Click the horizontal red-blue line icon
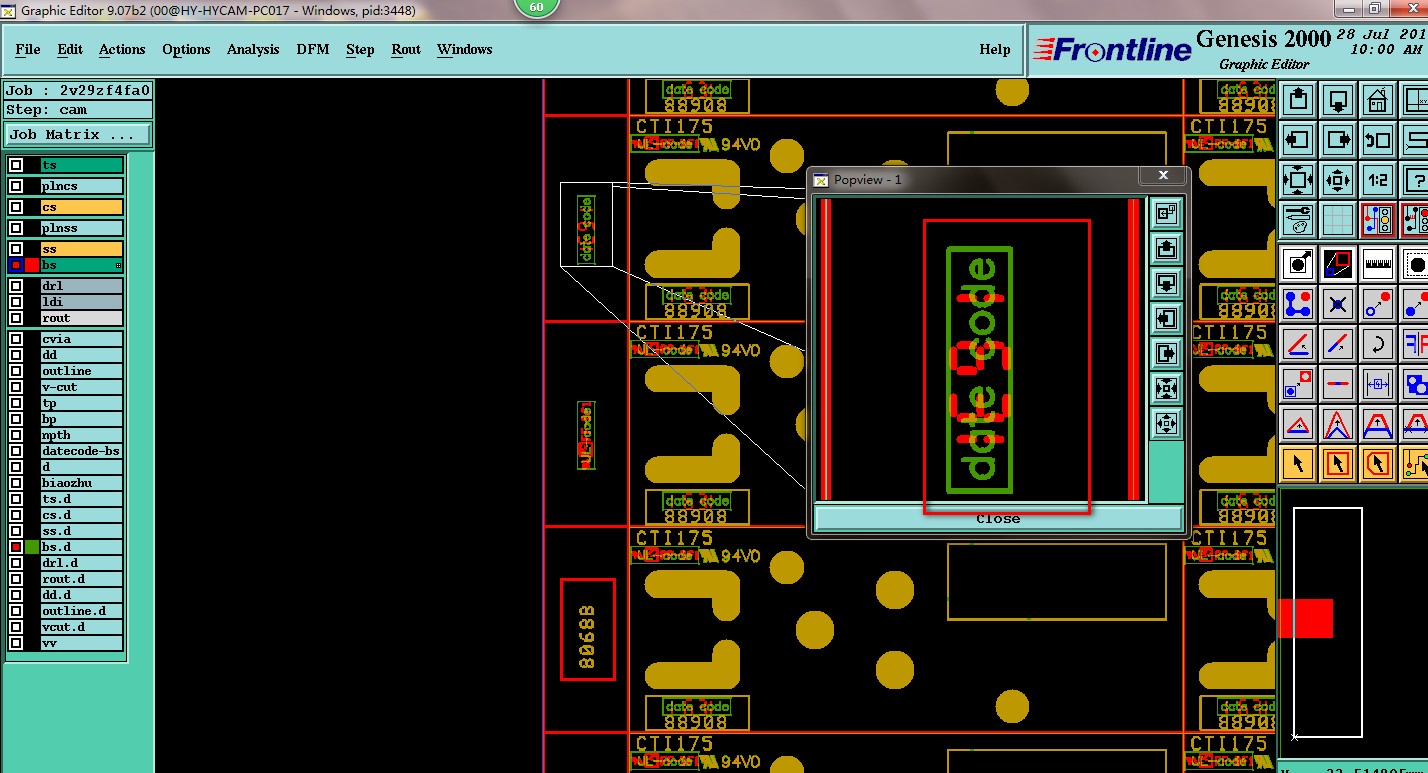The image size is (1428, 773). pyautogui.click(x=1338, y=383)
